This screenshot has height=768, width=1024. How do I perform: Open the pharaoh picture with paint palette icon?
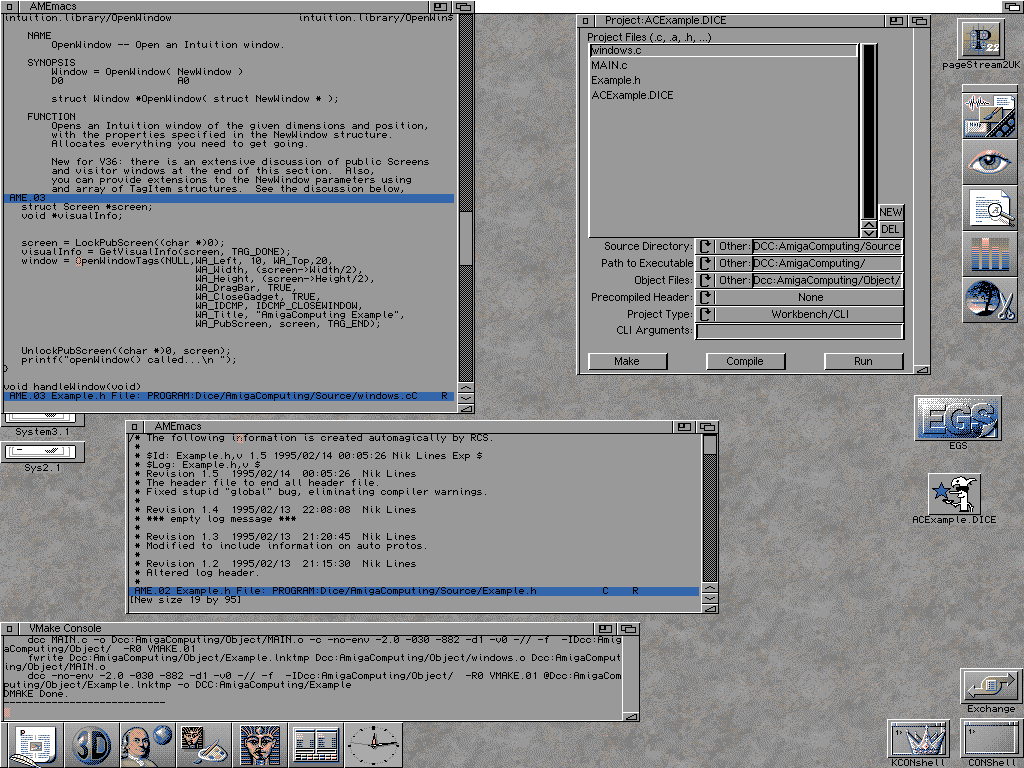pyautogui.click(x=204, y=745)
